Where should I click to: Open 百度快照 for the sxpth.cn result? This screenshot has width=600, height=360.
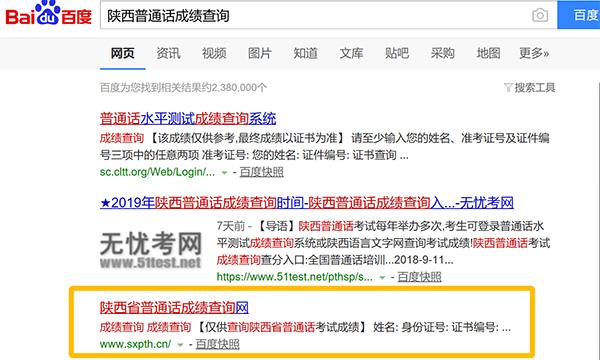(217, 344)
